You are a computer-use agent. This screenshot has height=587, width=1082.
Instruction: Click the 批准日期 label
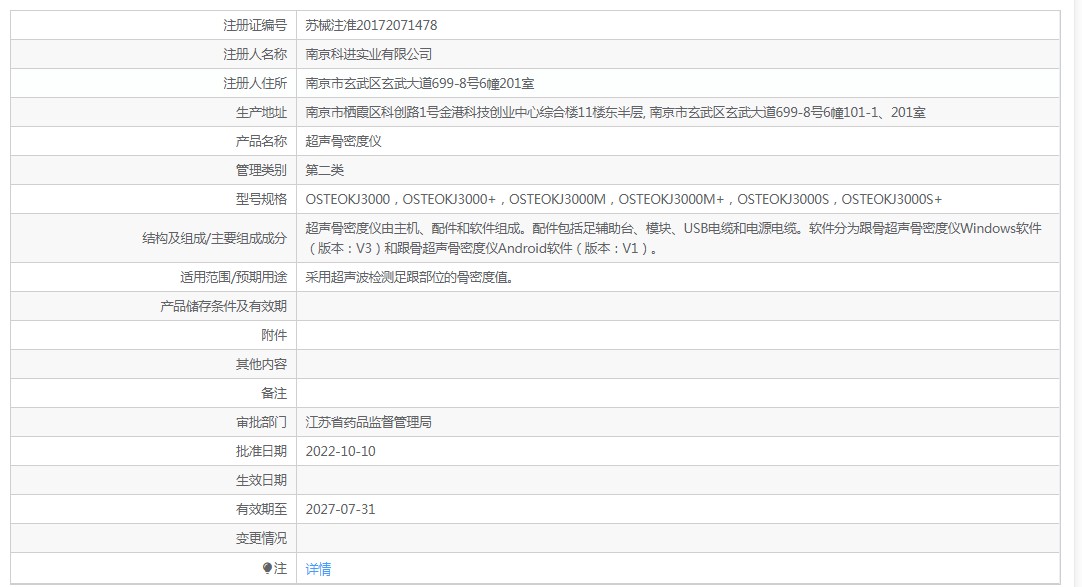261,451
